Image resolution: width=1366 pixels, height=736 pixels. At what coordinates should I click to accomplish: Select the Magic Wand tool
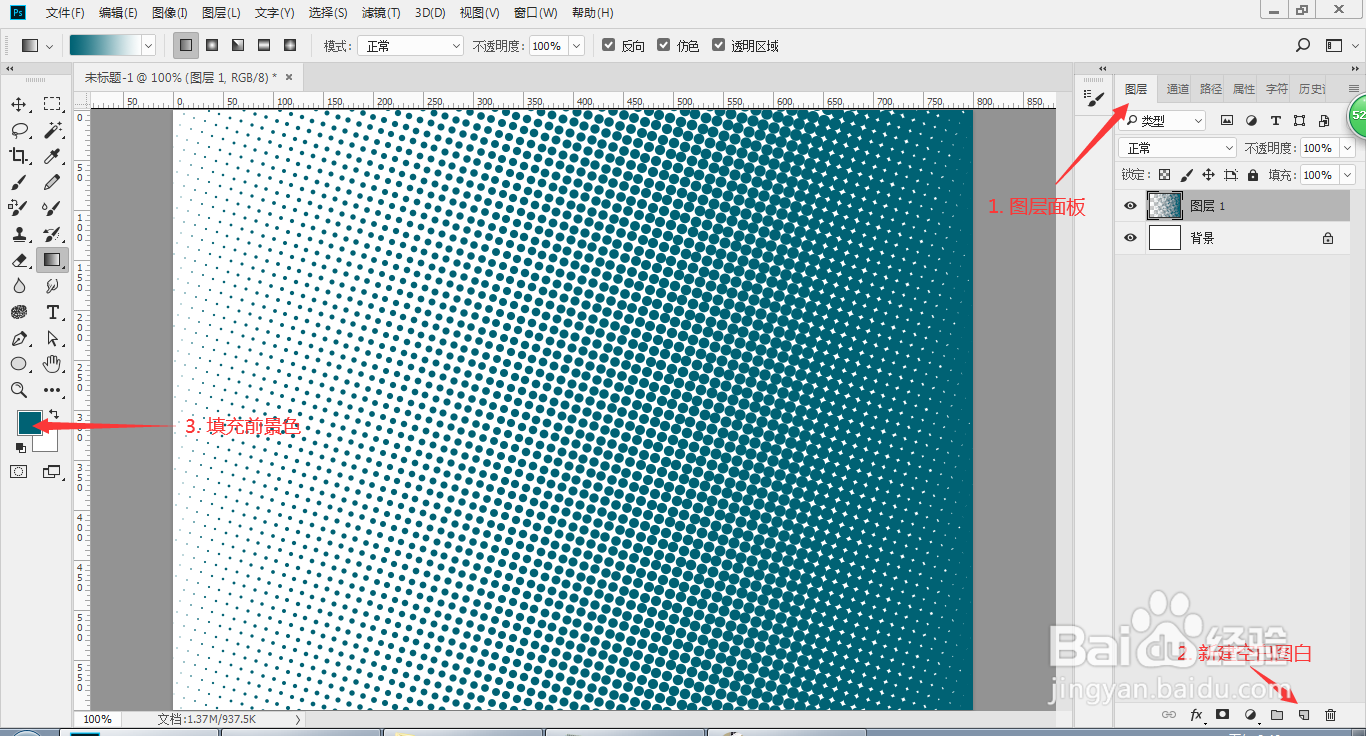point(52,130)
